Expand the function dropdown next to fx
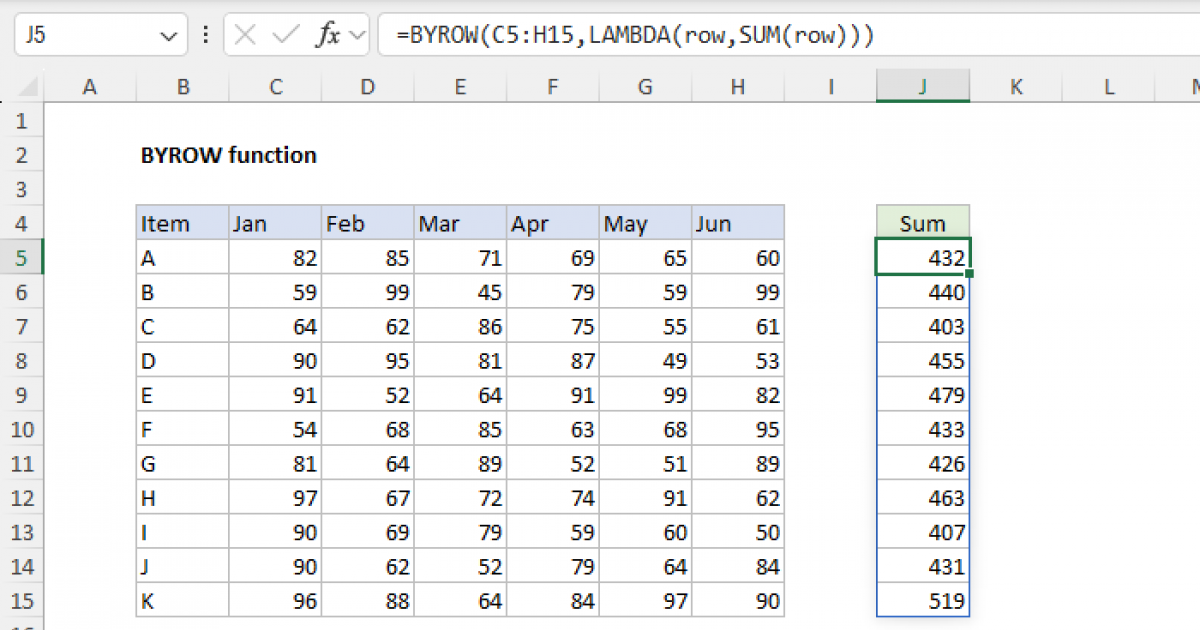Screen dimensions: 1200x630 pos(357,36)
